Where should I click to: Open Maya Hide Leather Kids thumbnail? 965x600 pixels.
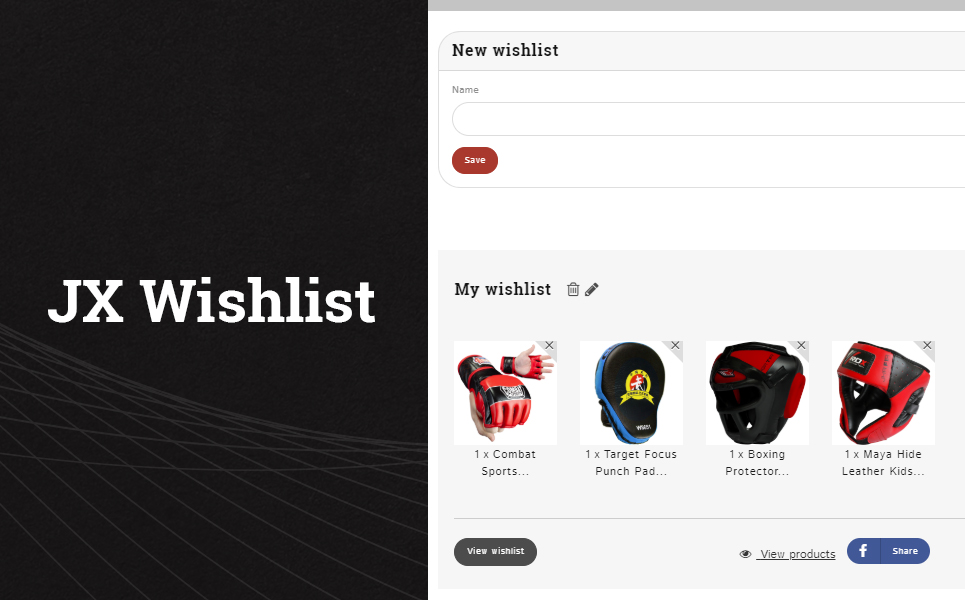click(x=883, y=393)
